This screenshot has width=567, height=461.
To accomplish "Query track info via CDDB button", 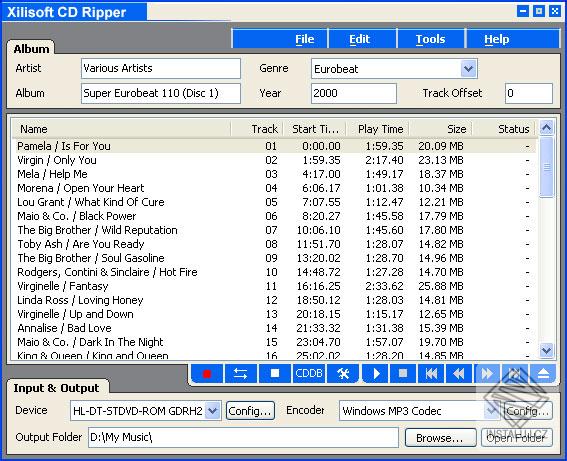I will [308, 374].
